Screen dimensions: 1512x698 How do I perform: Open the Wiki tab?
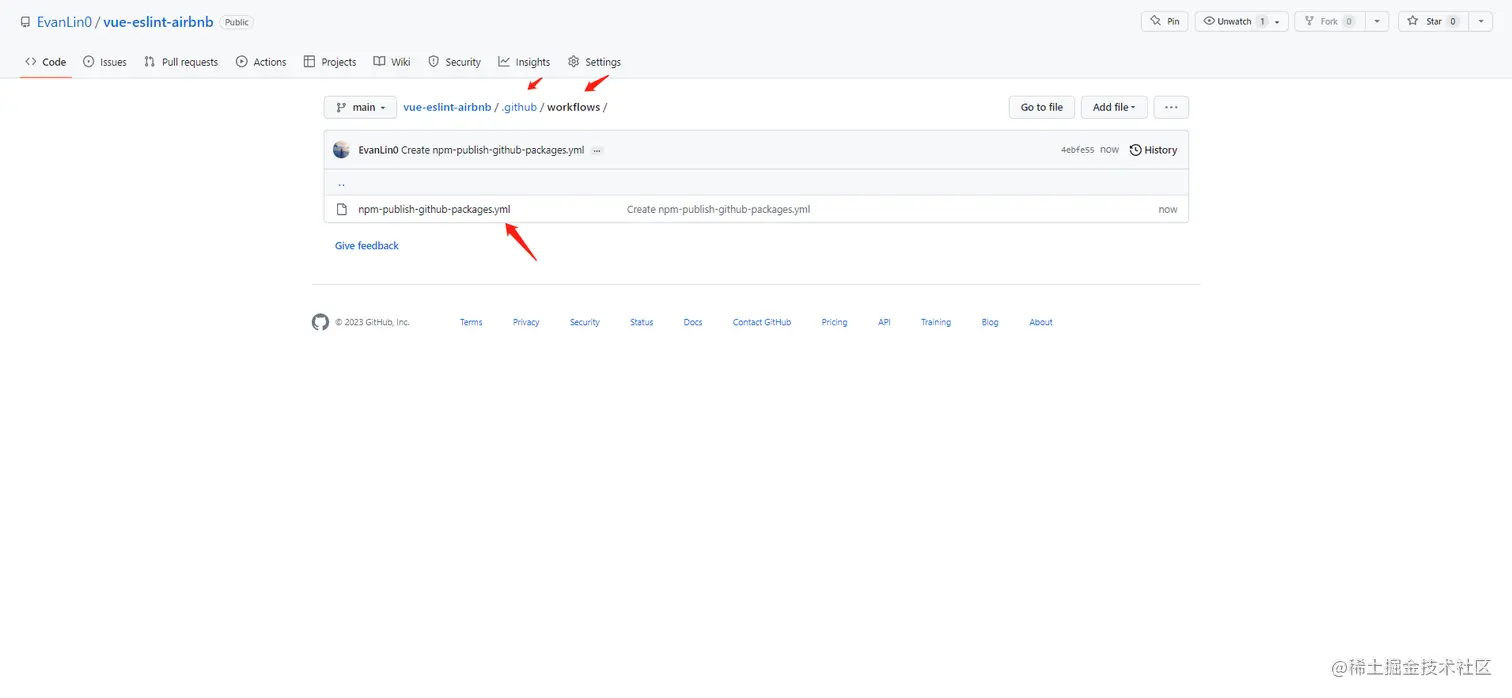(x=392, y=62)
